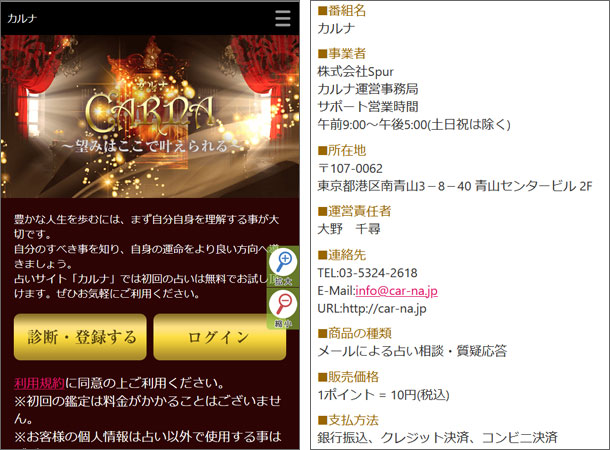Open the hamburger menu icon
Viewport: 610px width, 450px height.
tap(283, 18)
